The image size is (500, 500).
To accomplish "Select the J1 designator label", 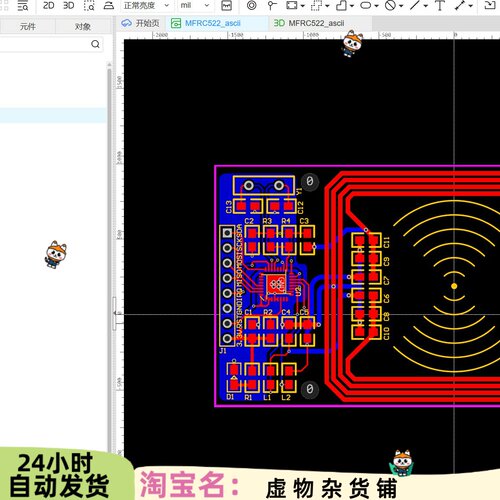I will coord(223,351).
